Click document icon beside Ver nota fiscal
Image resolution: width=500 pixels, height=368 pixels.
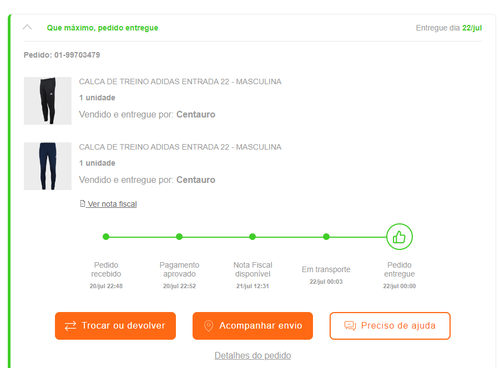(x=82, y=203)
